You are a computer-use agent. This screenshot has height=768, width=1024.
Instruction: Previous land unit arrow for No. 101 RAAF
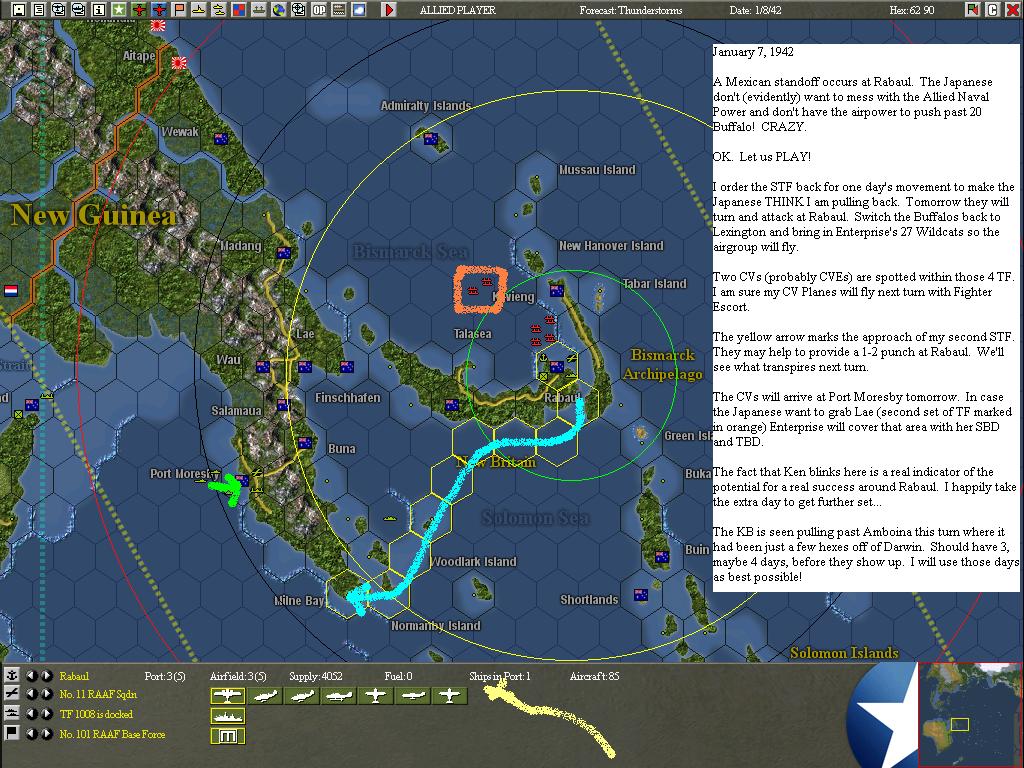[x=31, y=733]
